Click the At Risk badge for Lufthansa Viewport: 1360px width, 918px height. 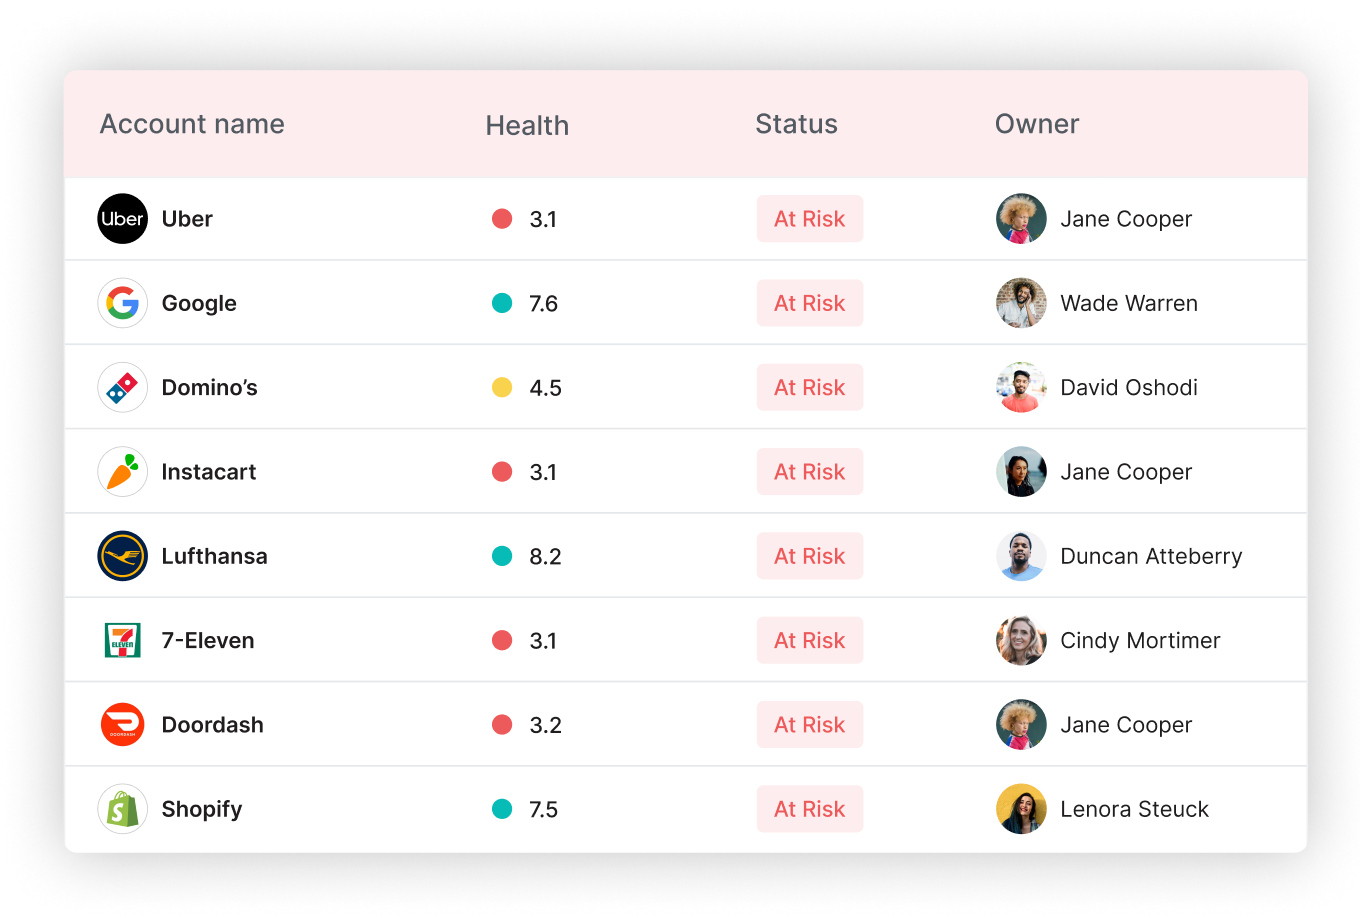pos(810,556)
